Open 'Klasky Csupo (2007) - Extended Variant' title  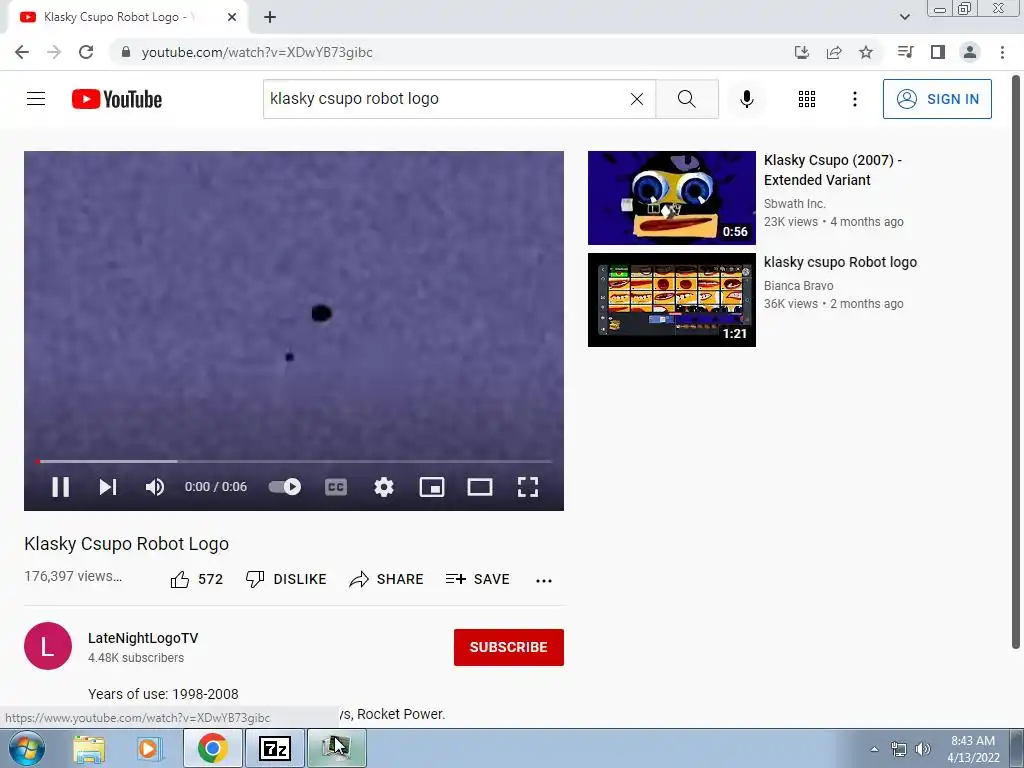(833, 170)
